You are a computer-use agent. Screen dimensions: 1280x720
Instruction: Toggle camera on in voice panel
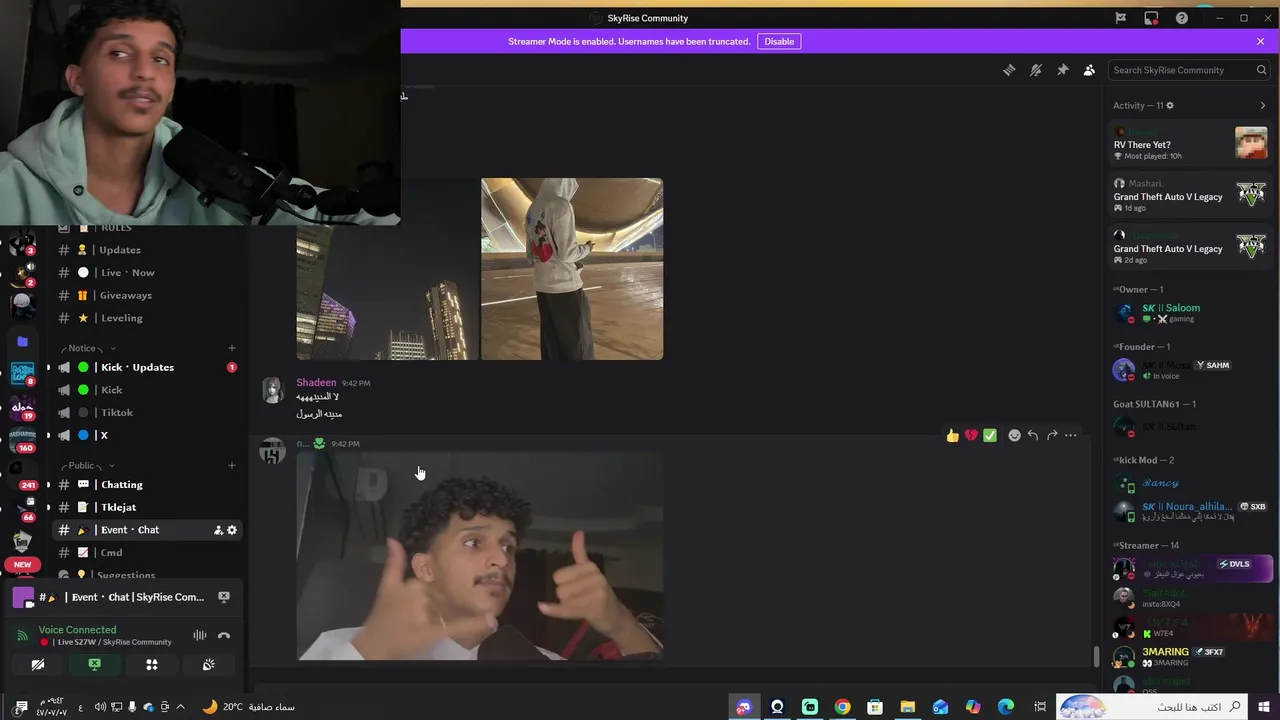pyautogui.click(x=38, y=664)
